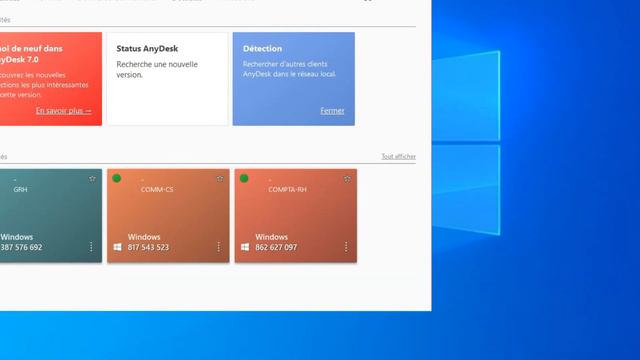Viewport: 640px width, 360px height.
Task: Open the Status AnyDesk card
Action: 167,79
